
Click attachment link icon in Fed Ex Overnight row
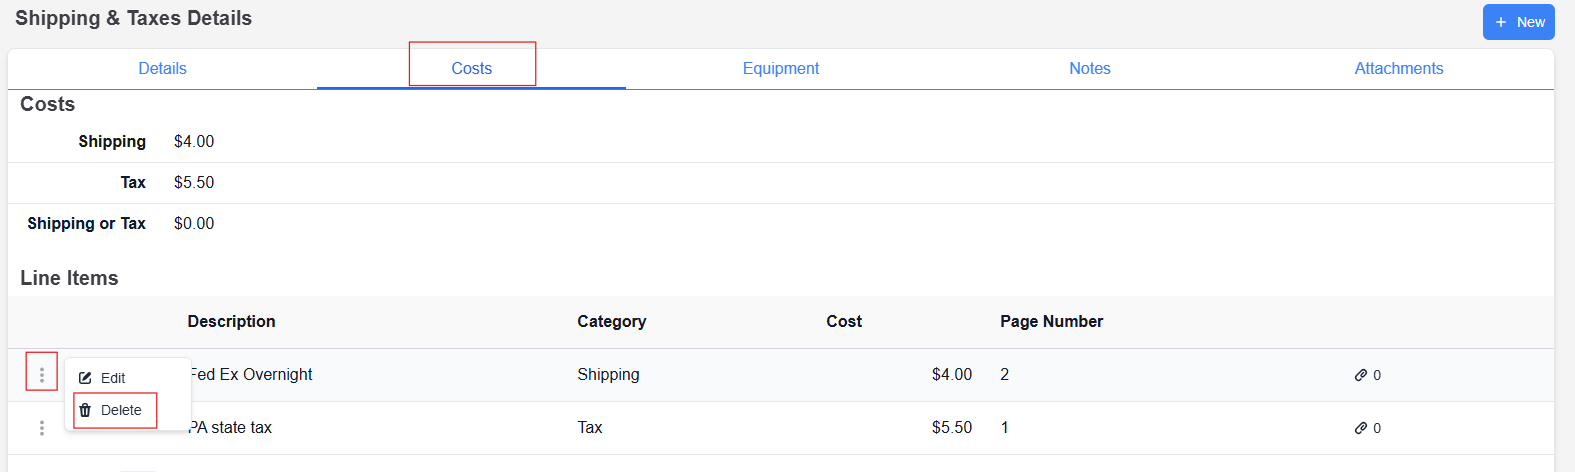(x=1361, y=375)
